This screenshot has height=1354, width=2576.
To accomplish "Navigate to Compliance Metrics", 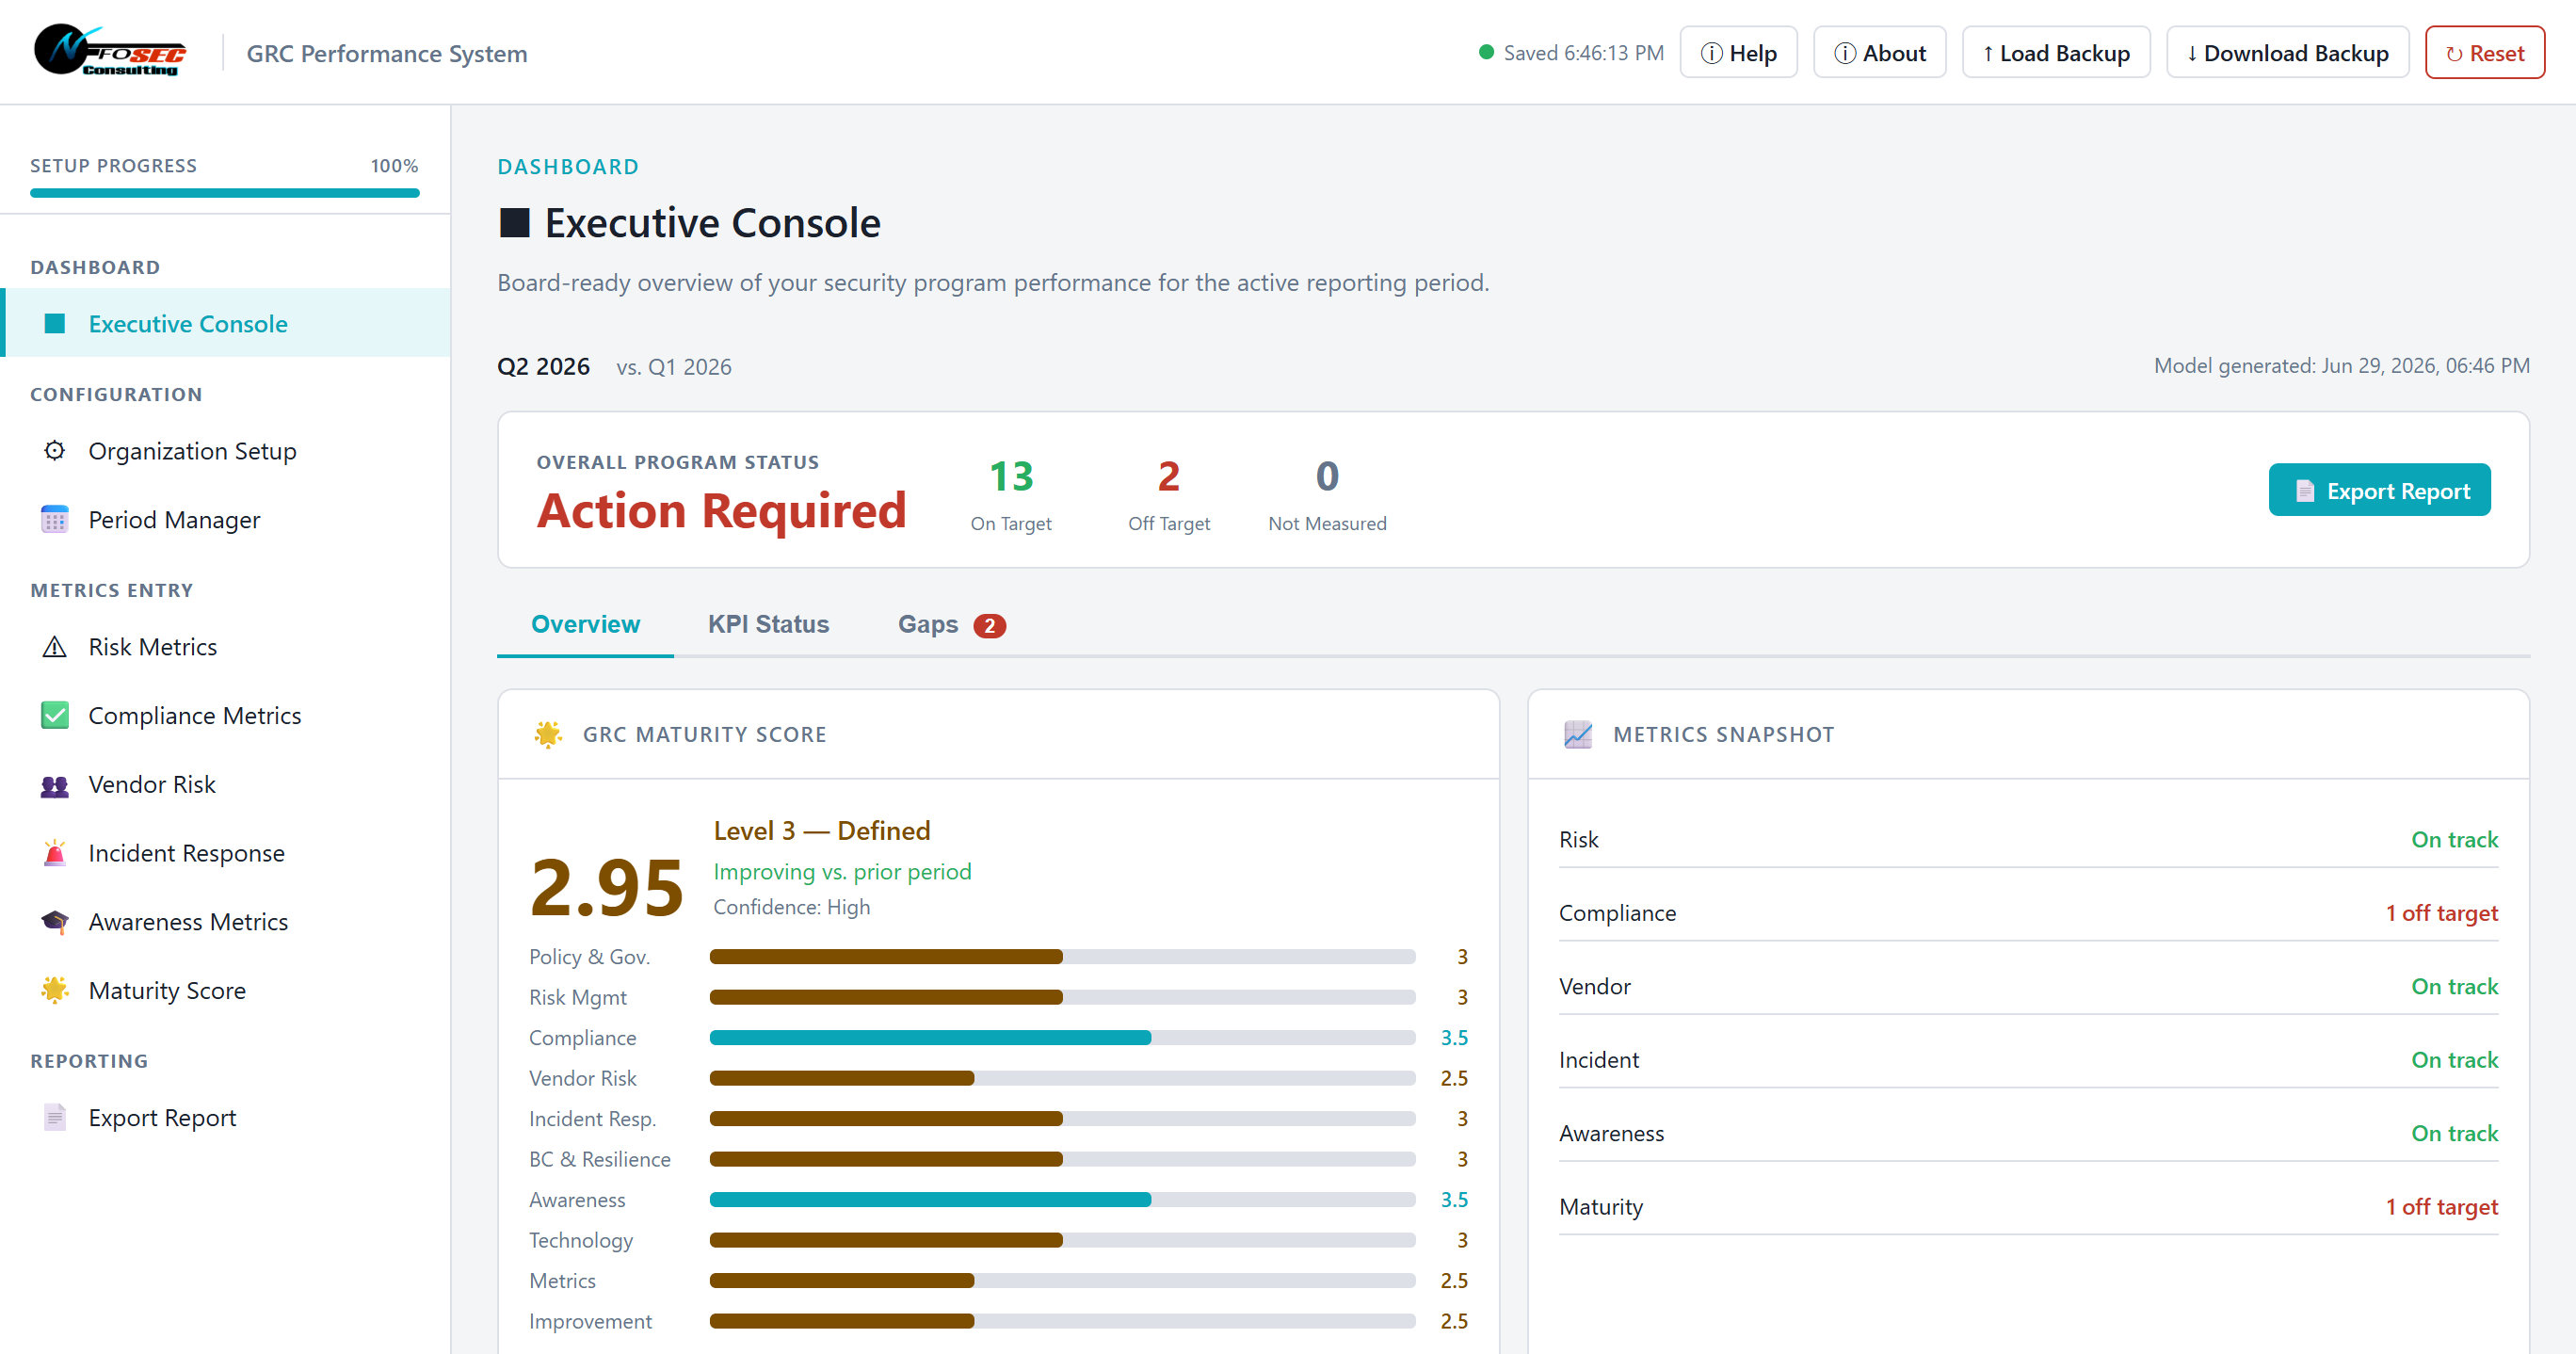I will click(x=226, y=715).
